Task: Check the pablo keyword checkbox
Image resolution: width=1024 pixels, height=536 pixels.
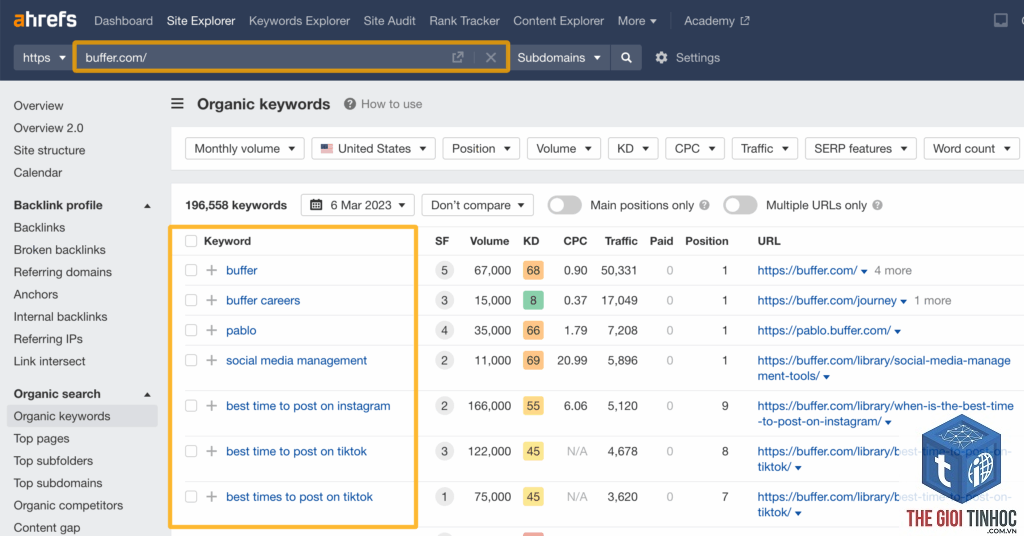Action: pyautogui.click(x=191, y=330)
